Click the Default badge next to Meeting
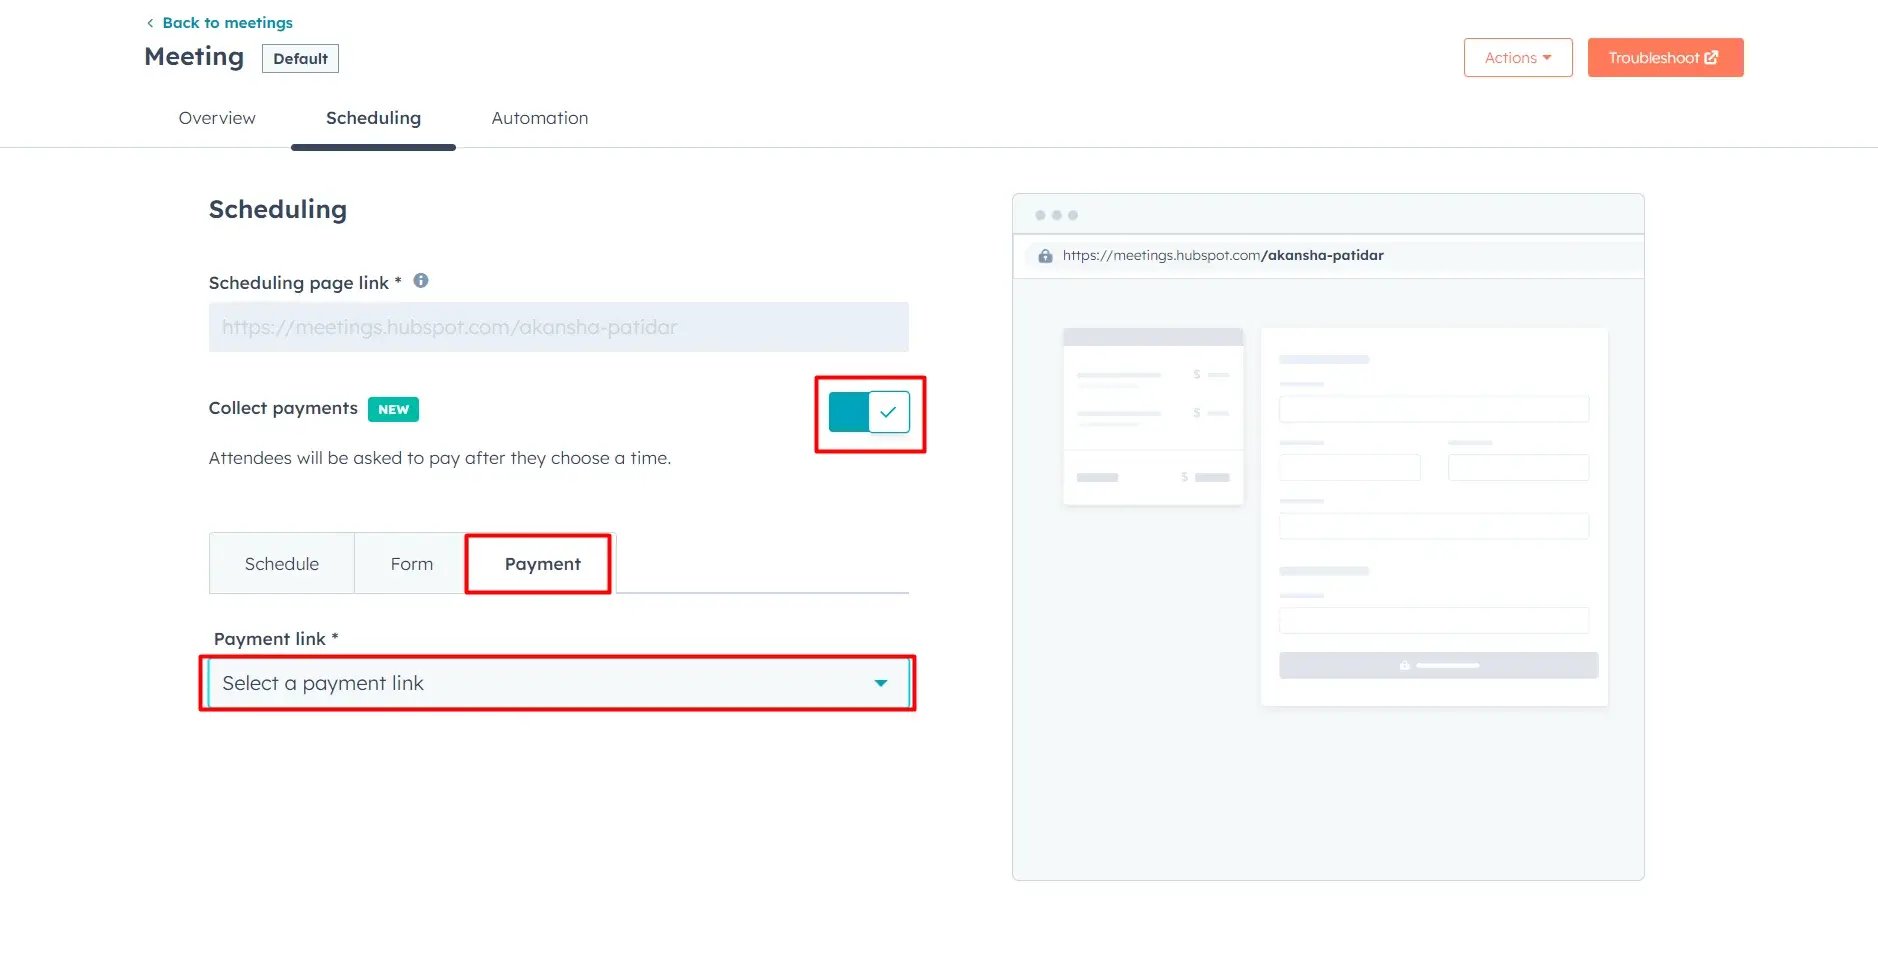Screen dimensions: 1878x954 click(300, 59)
